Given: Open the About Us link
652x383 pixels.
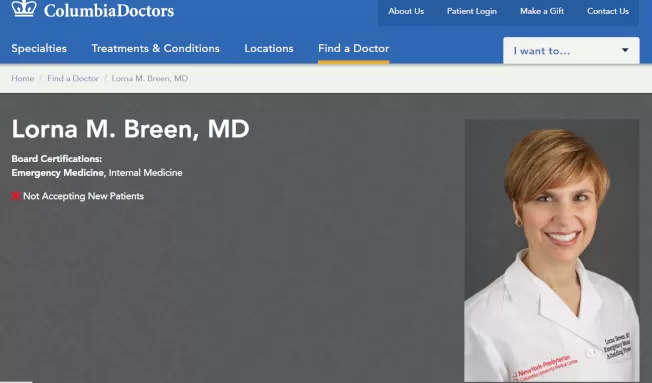Looking at the screenshot, I should tap(406, 11).
